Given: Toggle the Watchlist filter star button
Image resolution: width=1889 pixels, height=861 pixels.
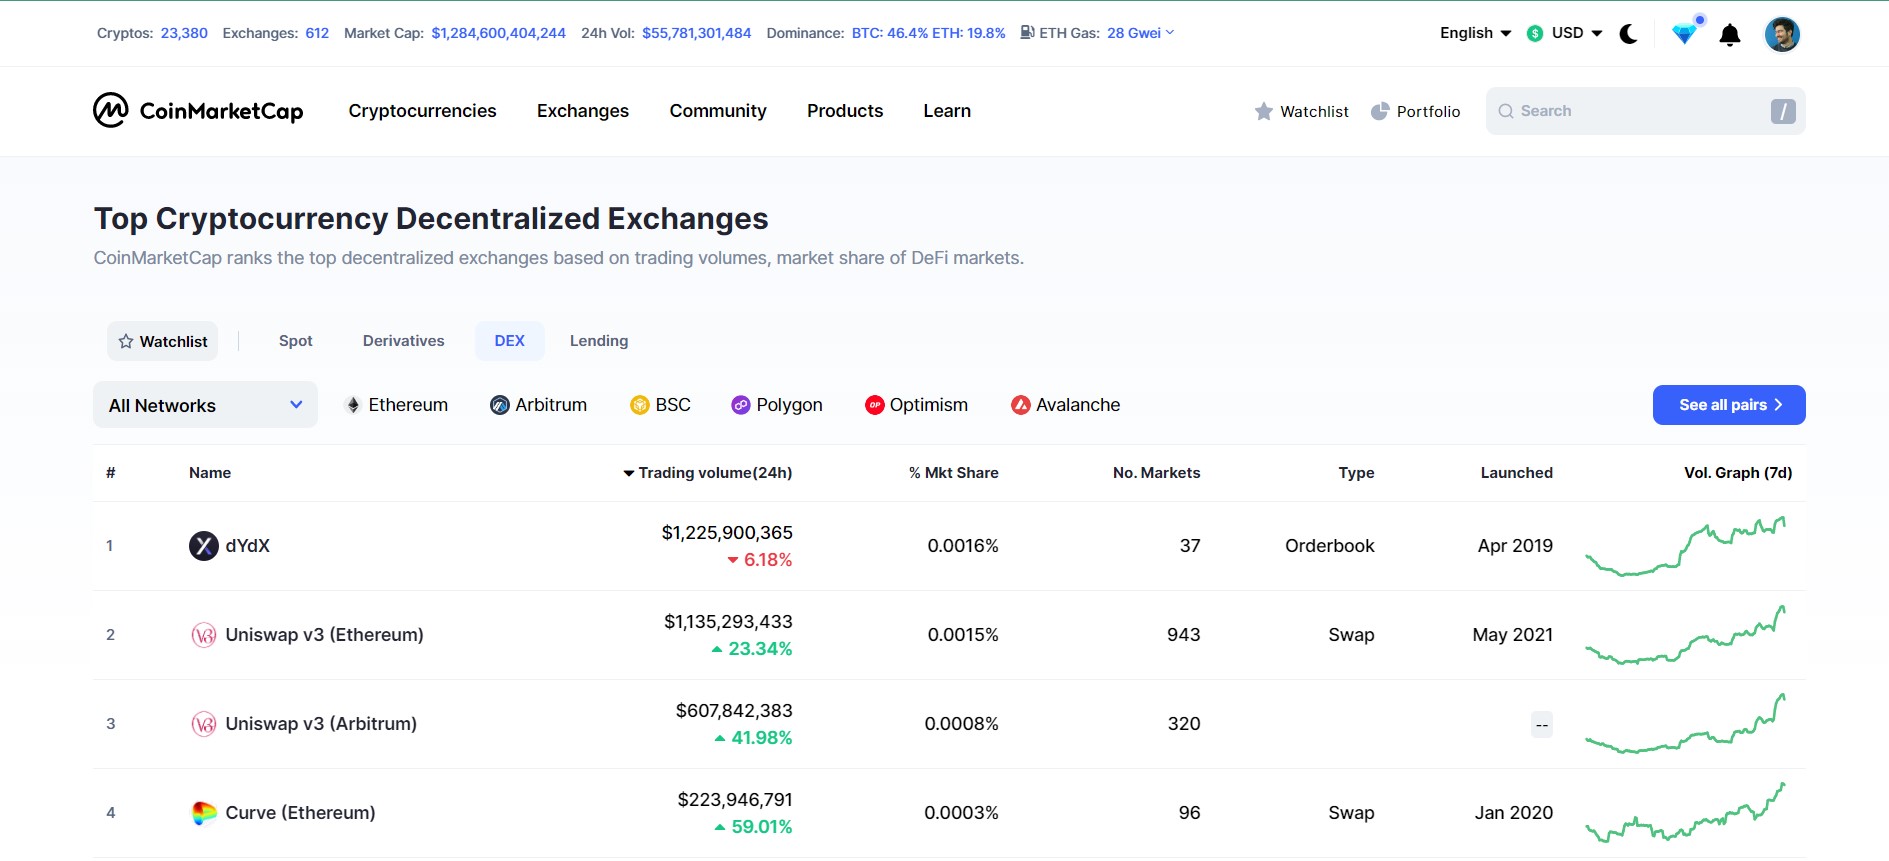Looking at the screenshot, I should tap(163, 341).
